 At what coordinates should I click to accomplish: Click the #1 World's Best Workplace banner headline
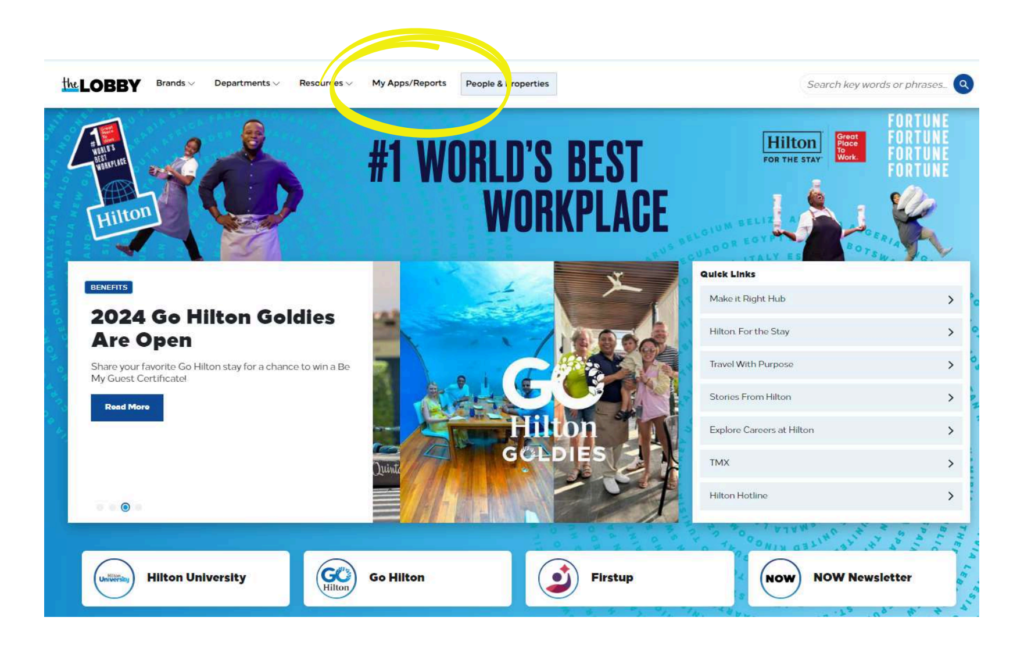519,186
